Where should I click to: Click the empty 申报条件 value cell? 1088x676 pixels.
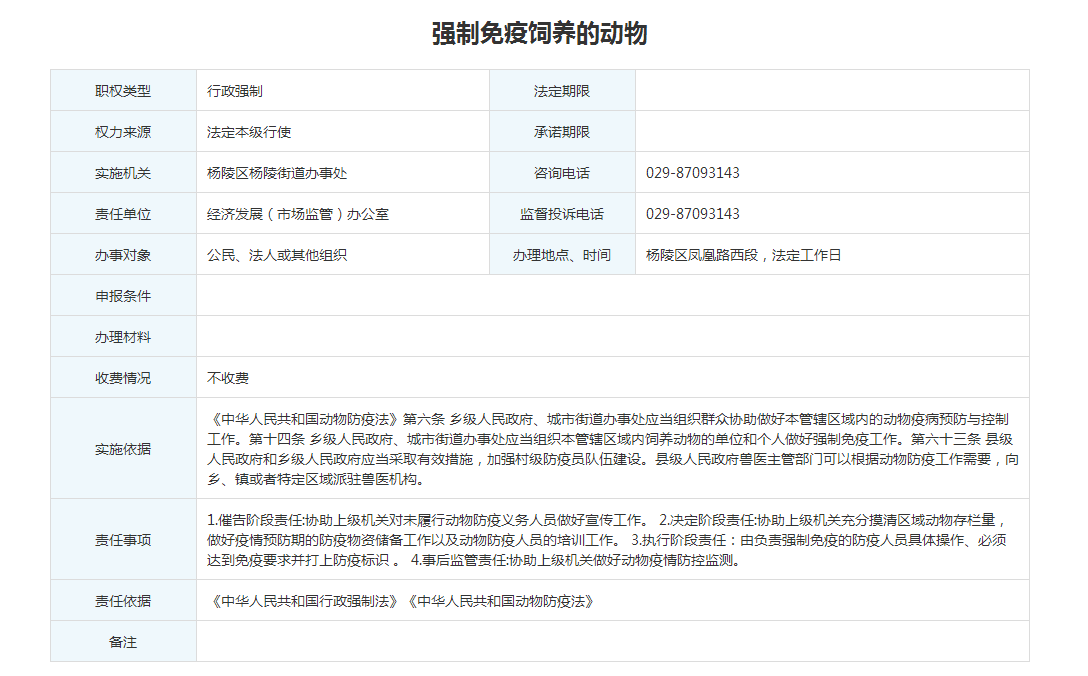(612, 296)
